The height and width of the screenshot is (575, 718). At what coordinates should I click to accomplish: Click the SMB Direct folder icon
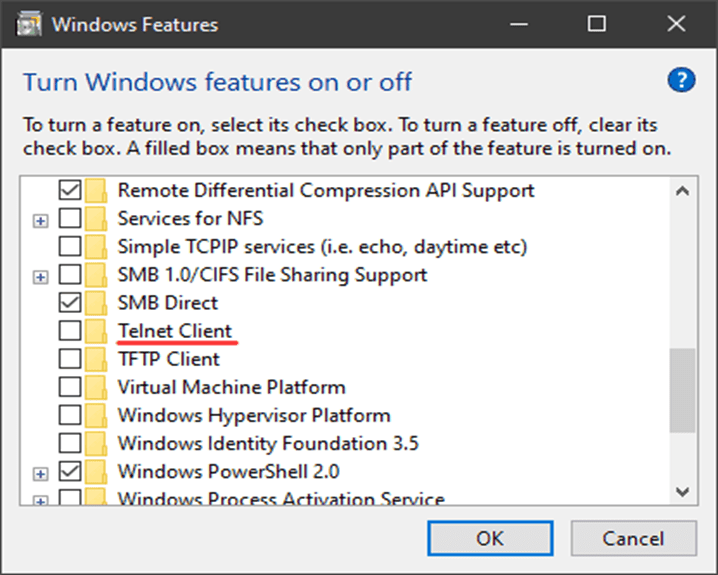coord(96,303)
